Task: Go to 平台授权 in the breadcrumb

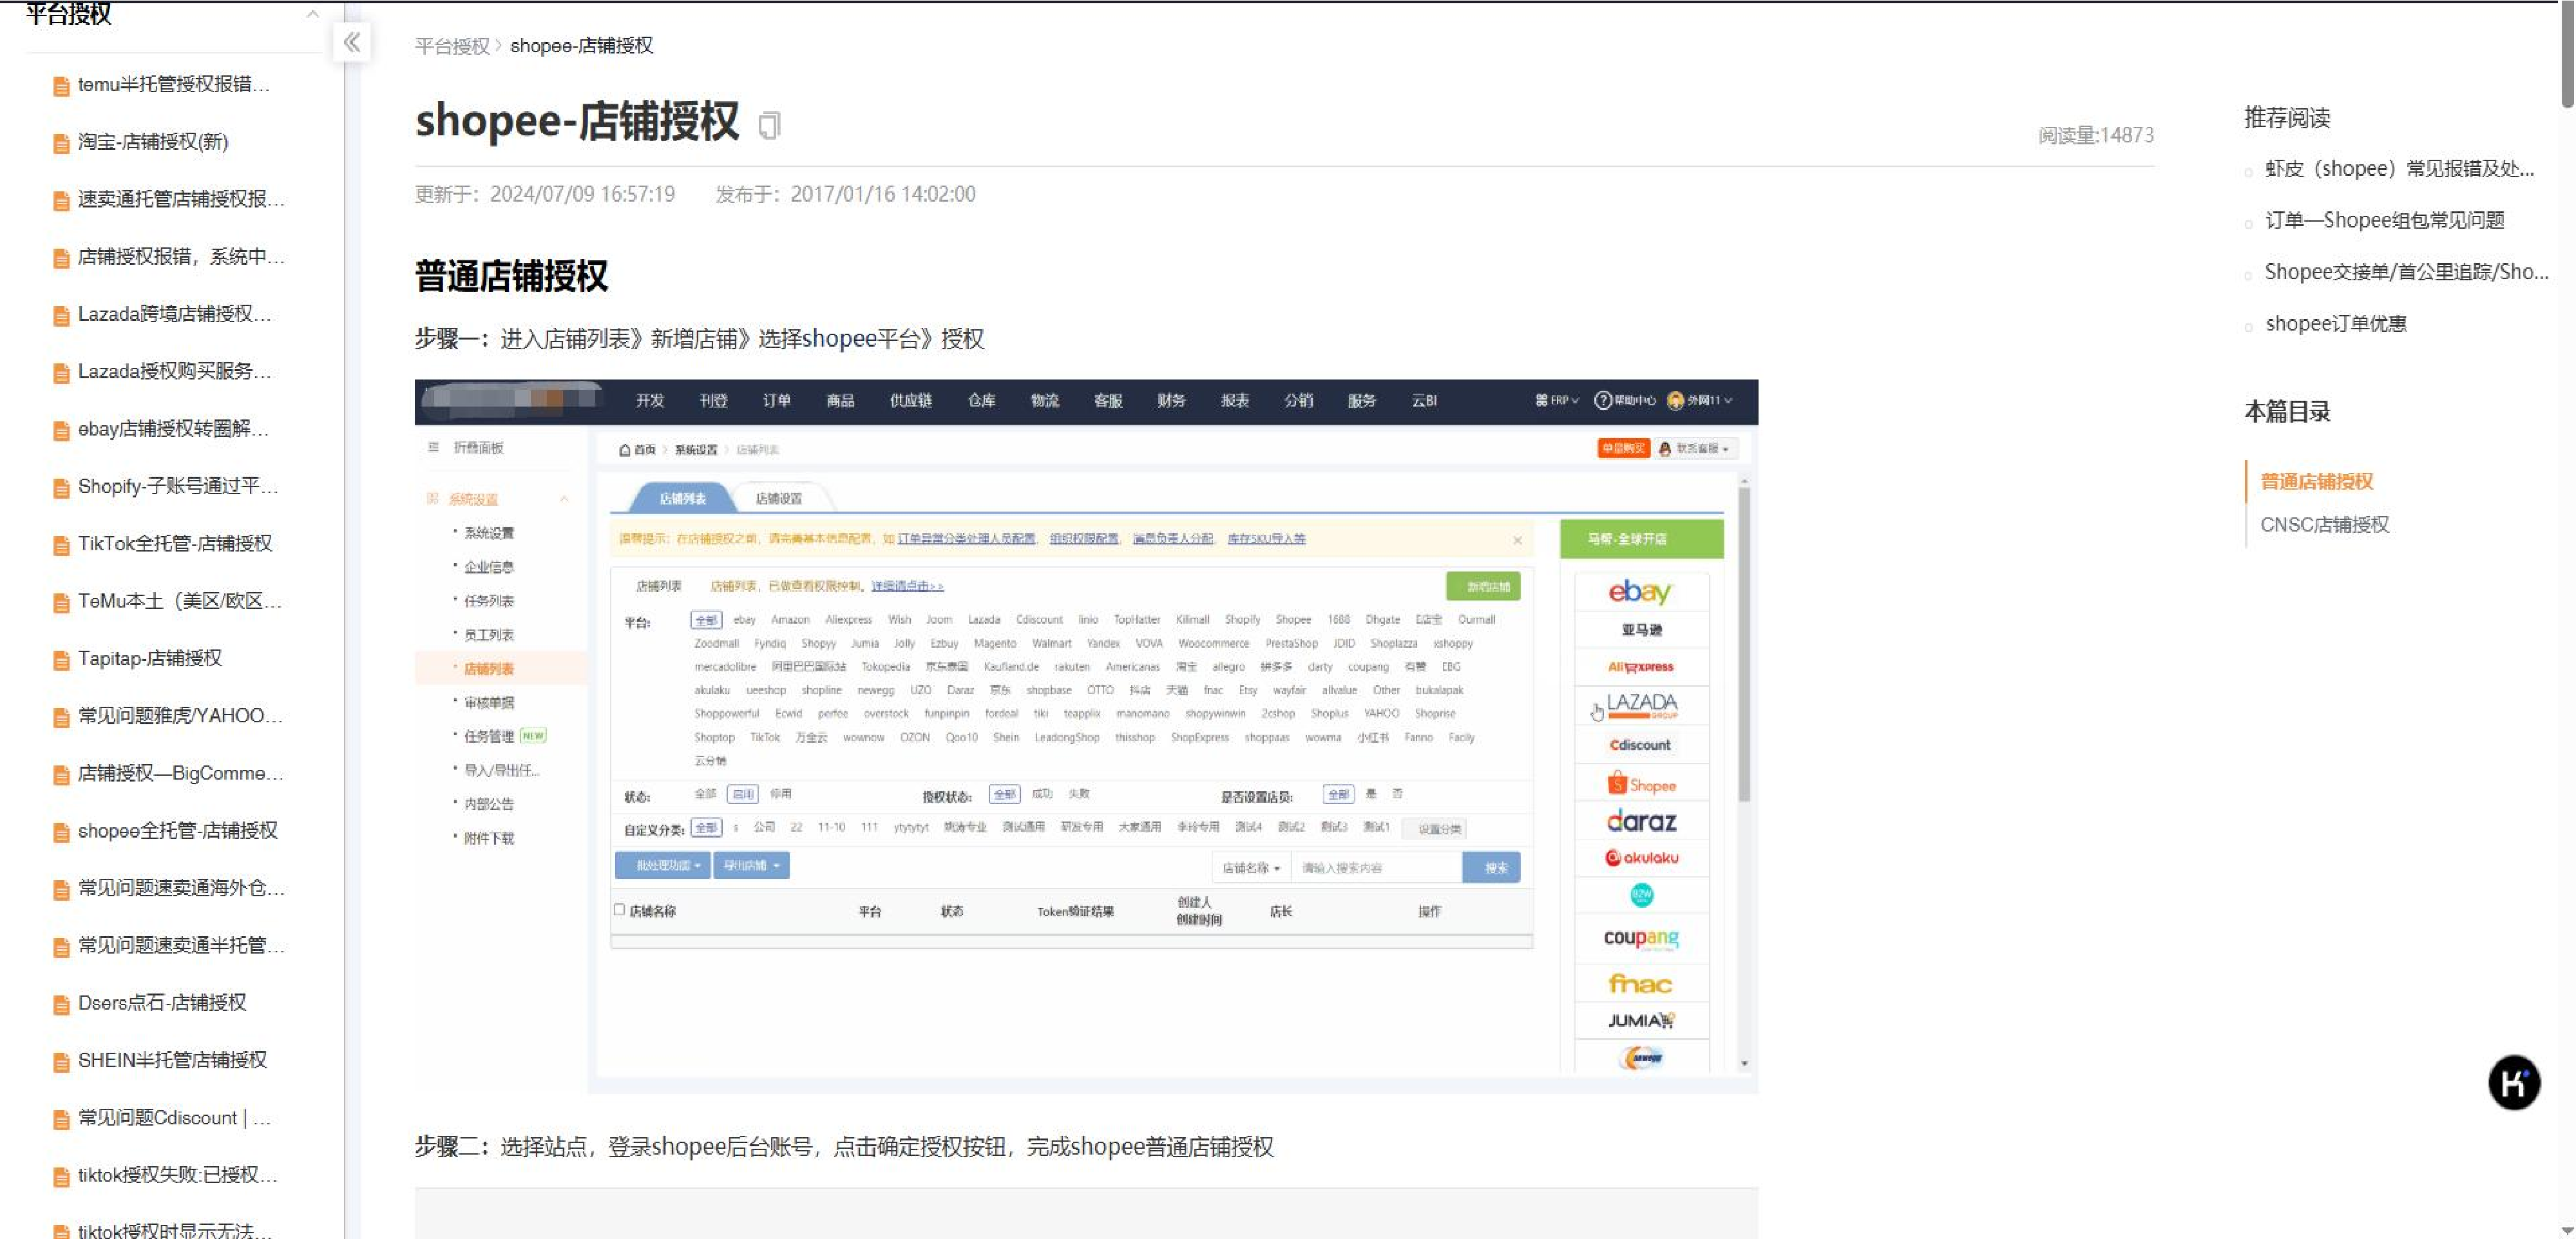Action: click(x=452, y=46)
